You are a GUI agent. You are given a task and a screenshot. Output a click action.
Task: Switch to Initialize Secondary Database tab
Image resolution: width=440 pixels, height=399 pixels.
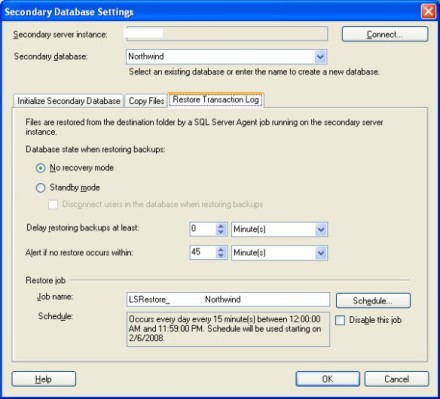coord(68,101)
